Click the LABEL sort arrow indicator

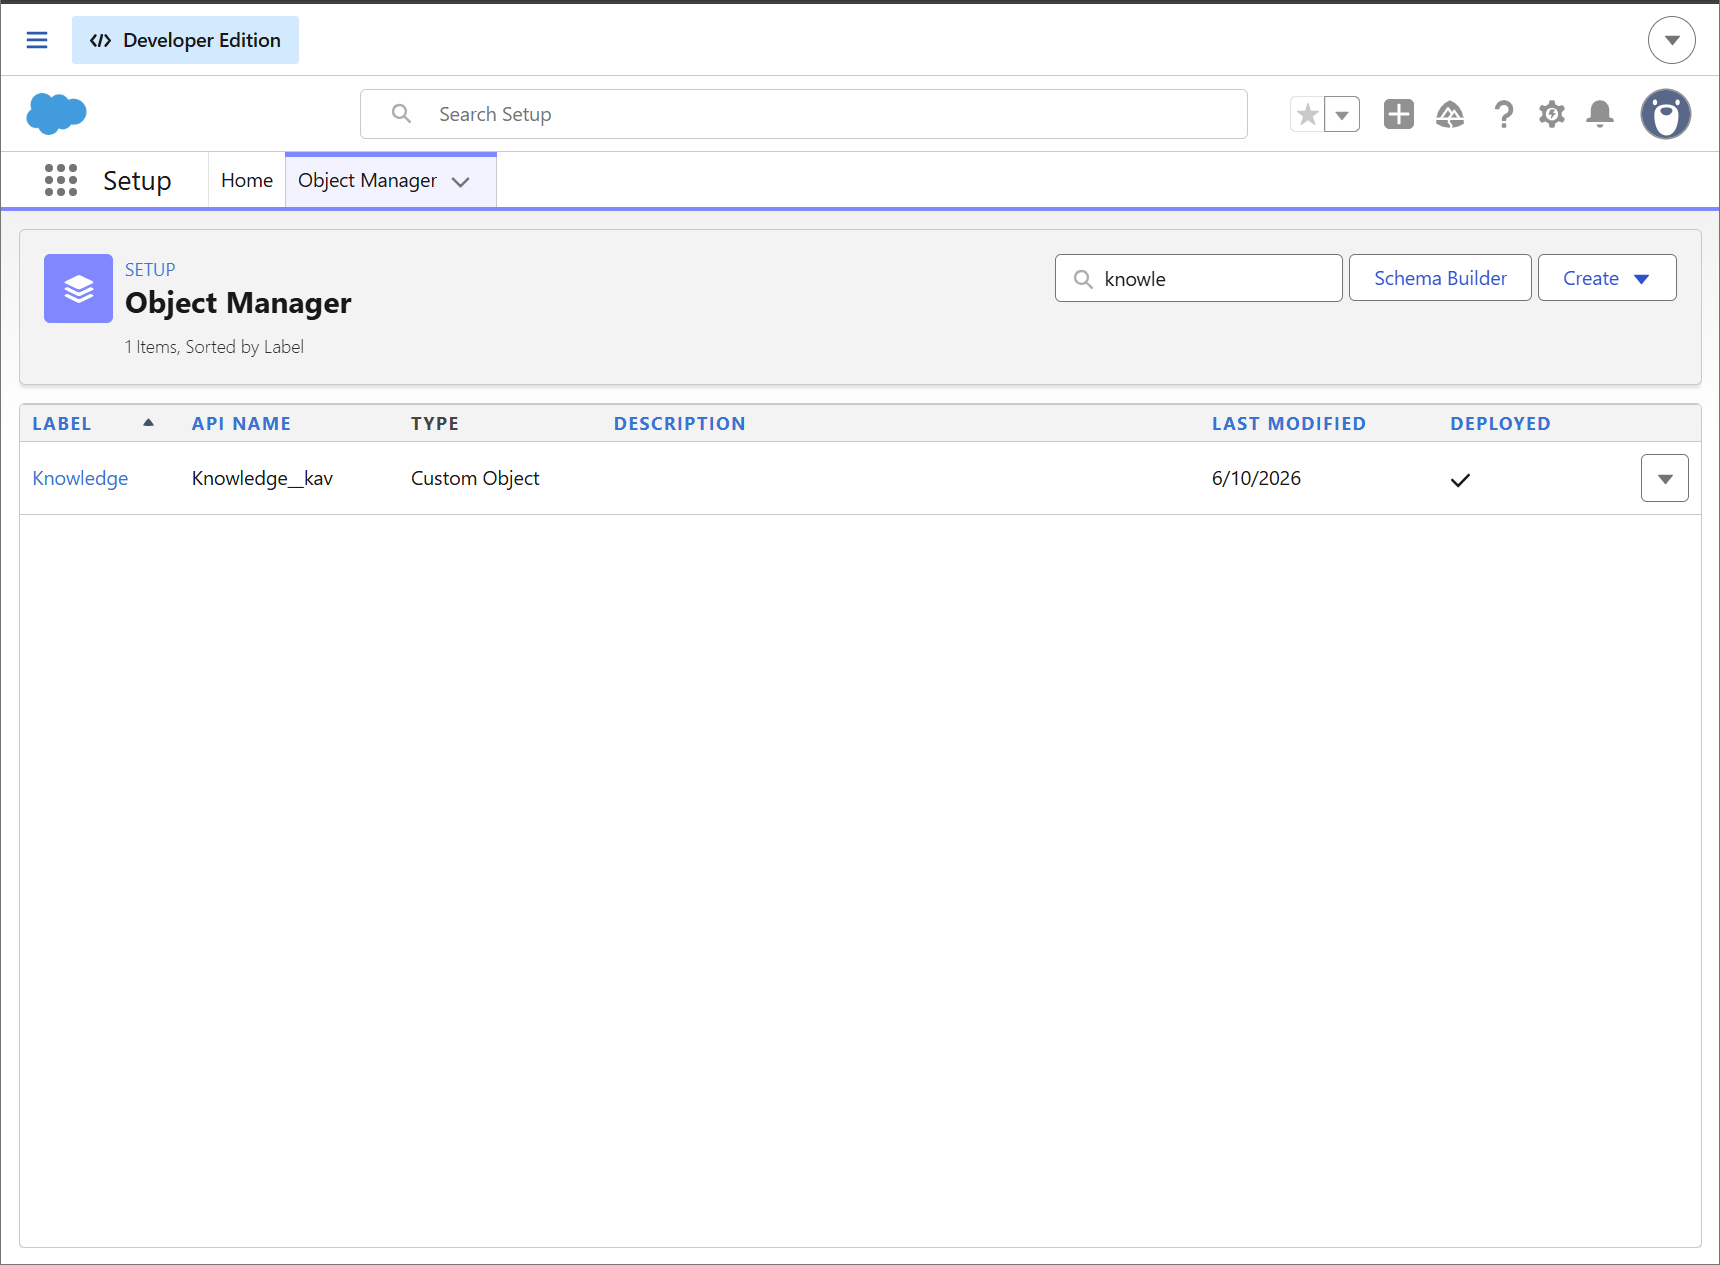pos(148,422)
